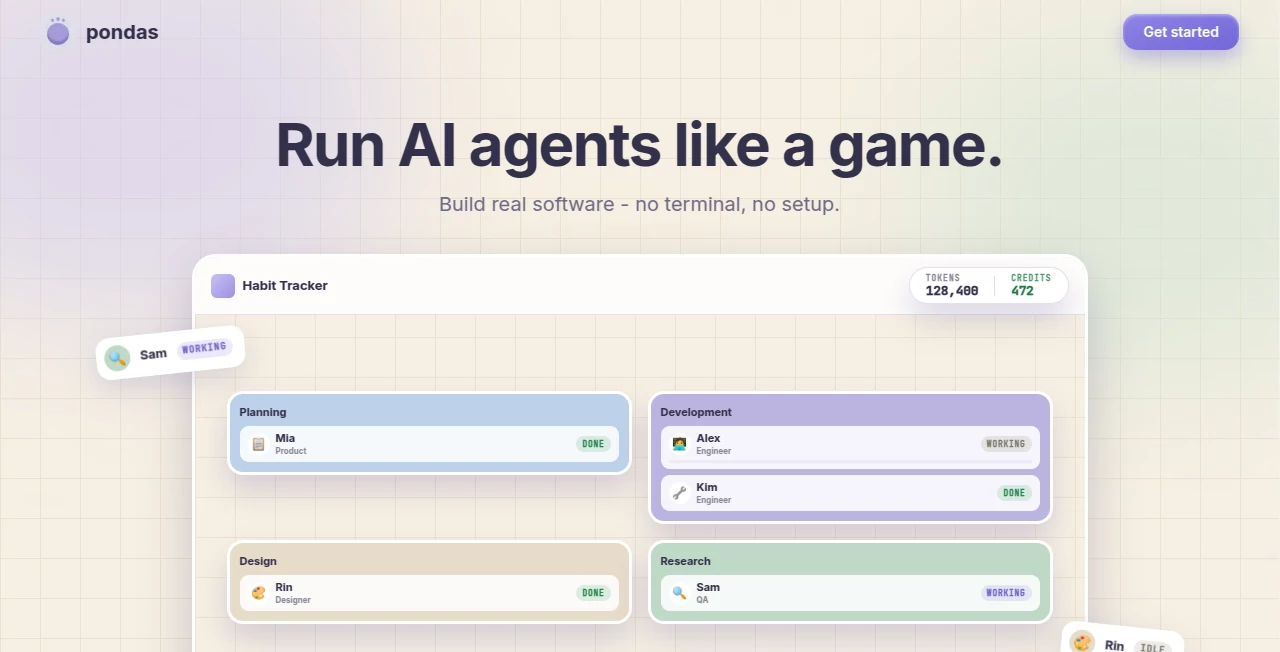1280x652 pixels.
Task: Click Sam's magnifier icon in Research
Action: tap(679, 593)
